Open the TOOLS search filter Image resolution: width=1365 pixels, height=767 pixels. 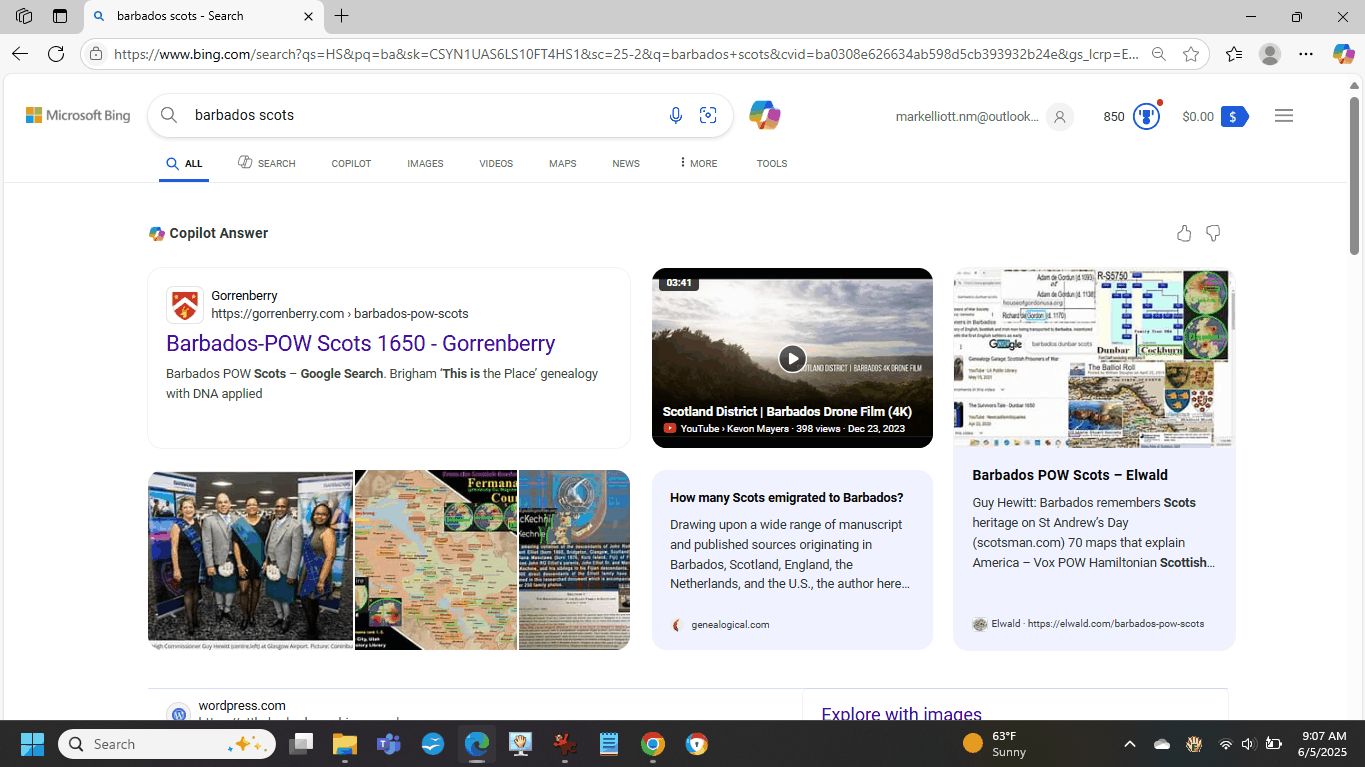[x=771, y=163]
